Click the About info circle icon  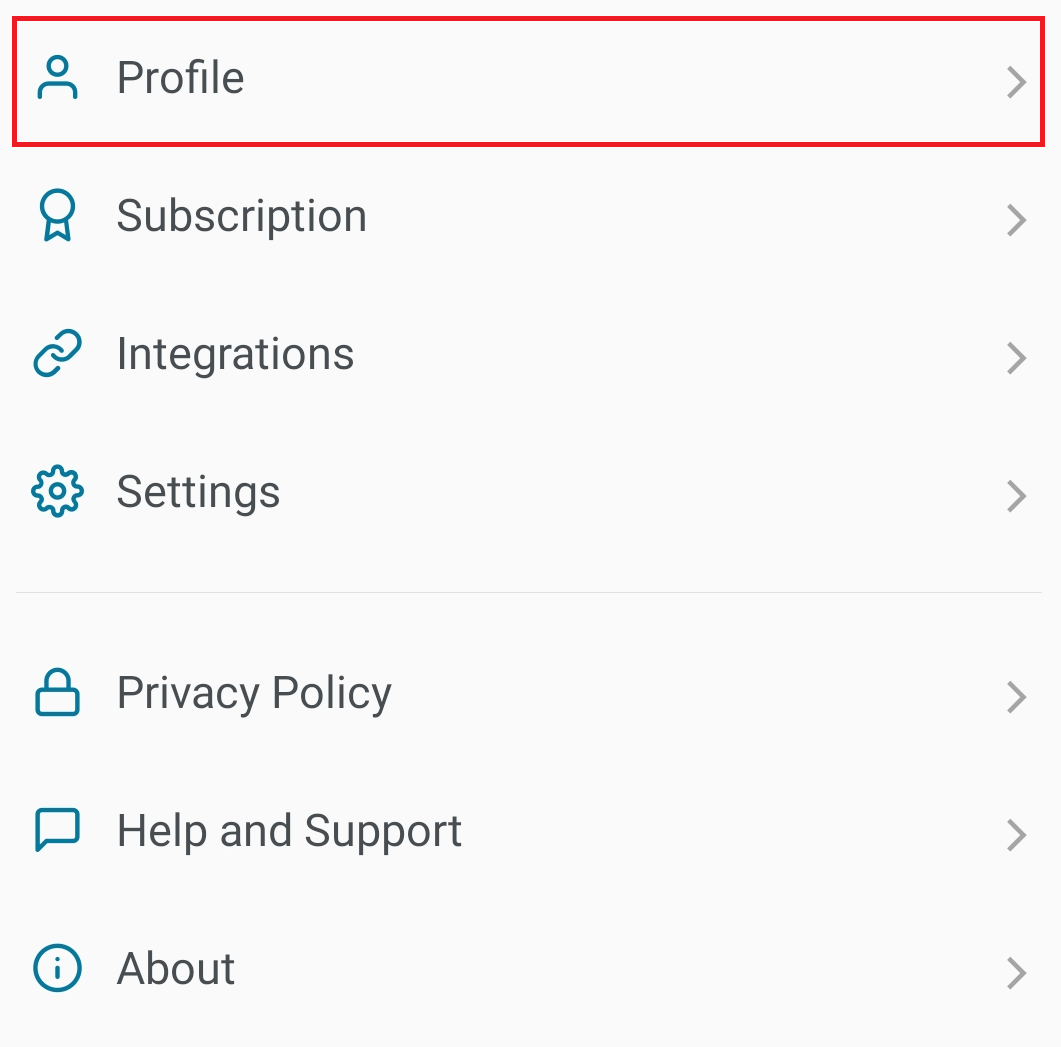57,969
